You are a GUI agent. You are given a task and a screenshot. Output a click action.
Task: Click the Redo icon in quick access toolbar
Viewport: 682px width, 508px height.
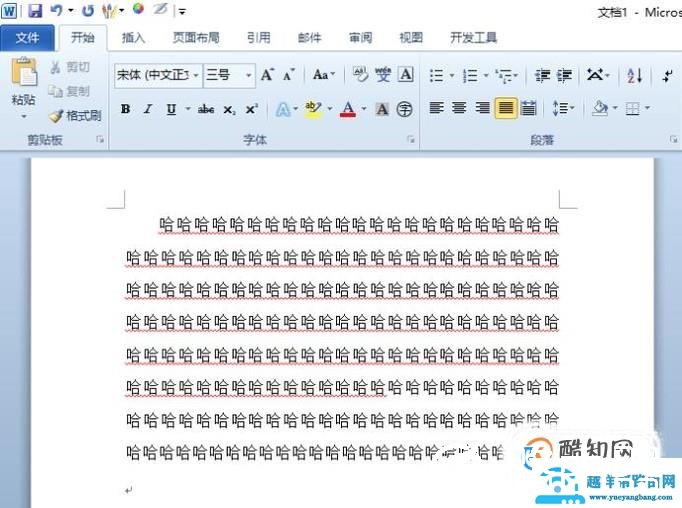pos(88,10)
